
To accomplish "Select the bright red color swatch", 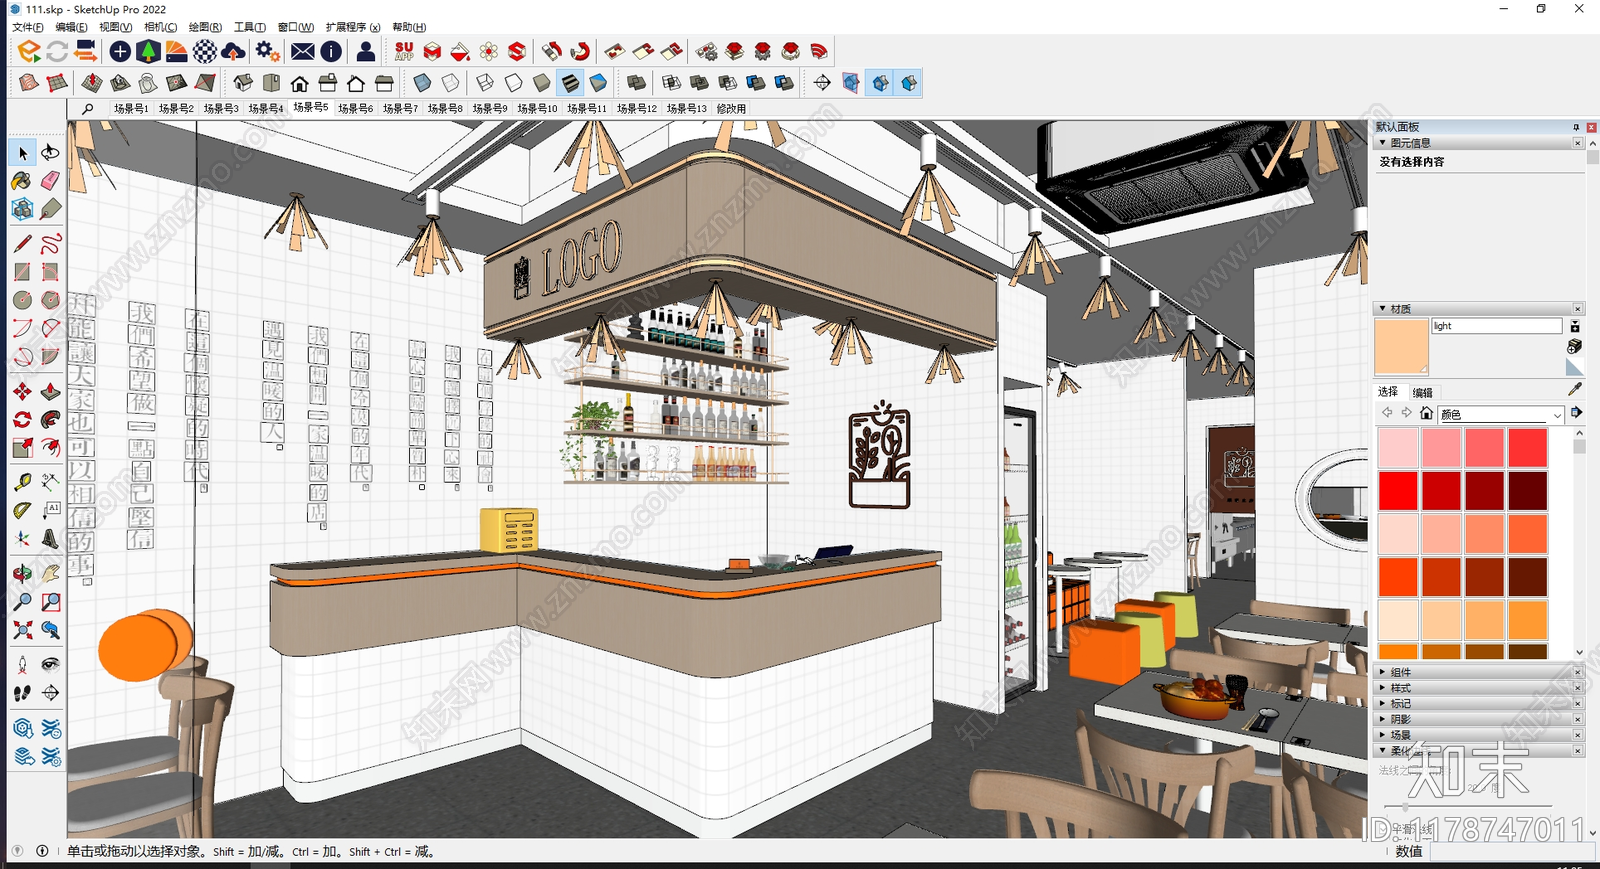I will tap(1398, 491).
